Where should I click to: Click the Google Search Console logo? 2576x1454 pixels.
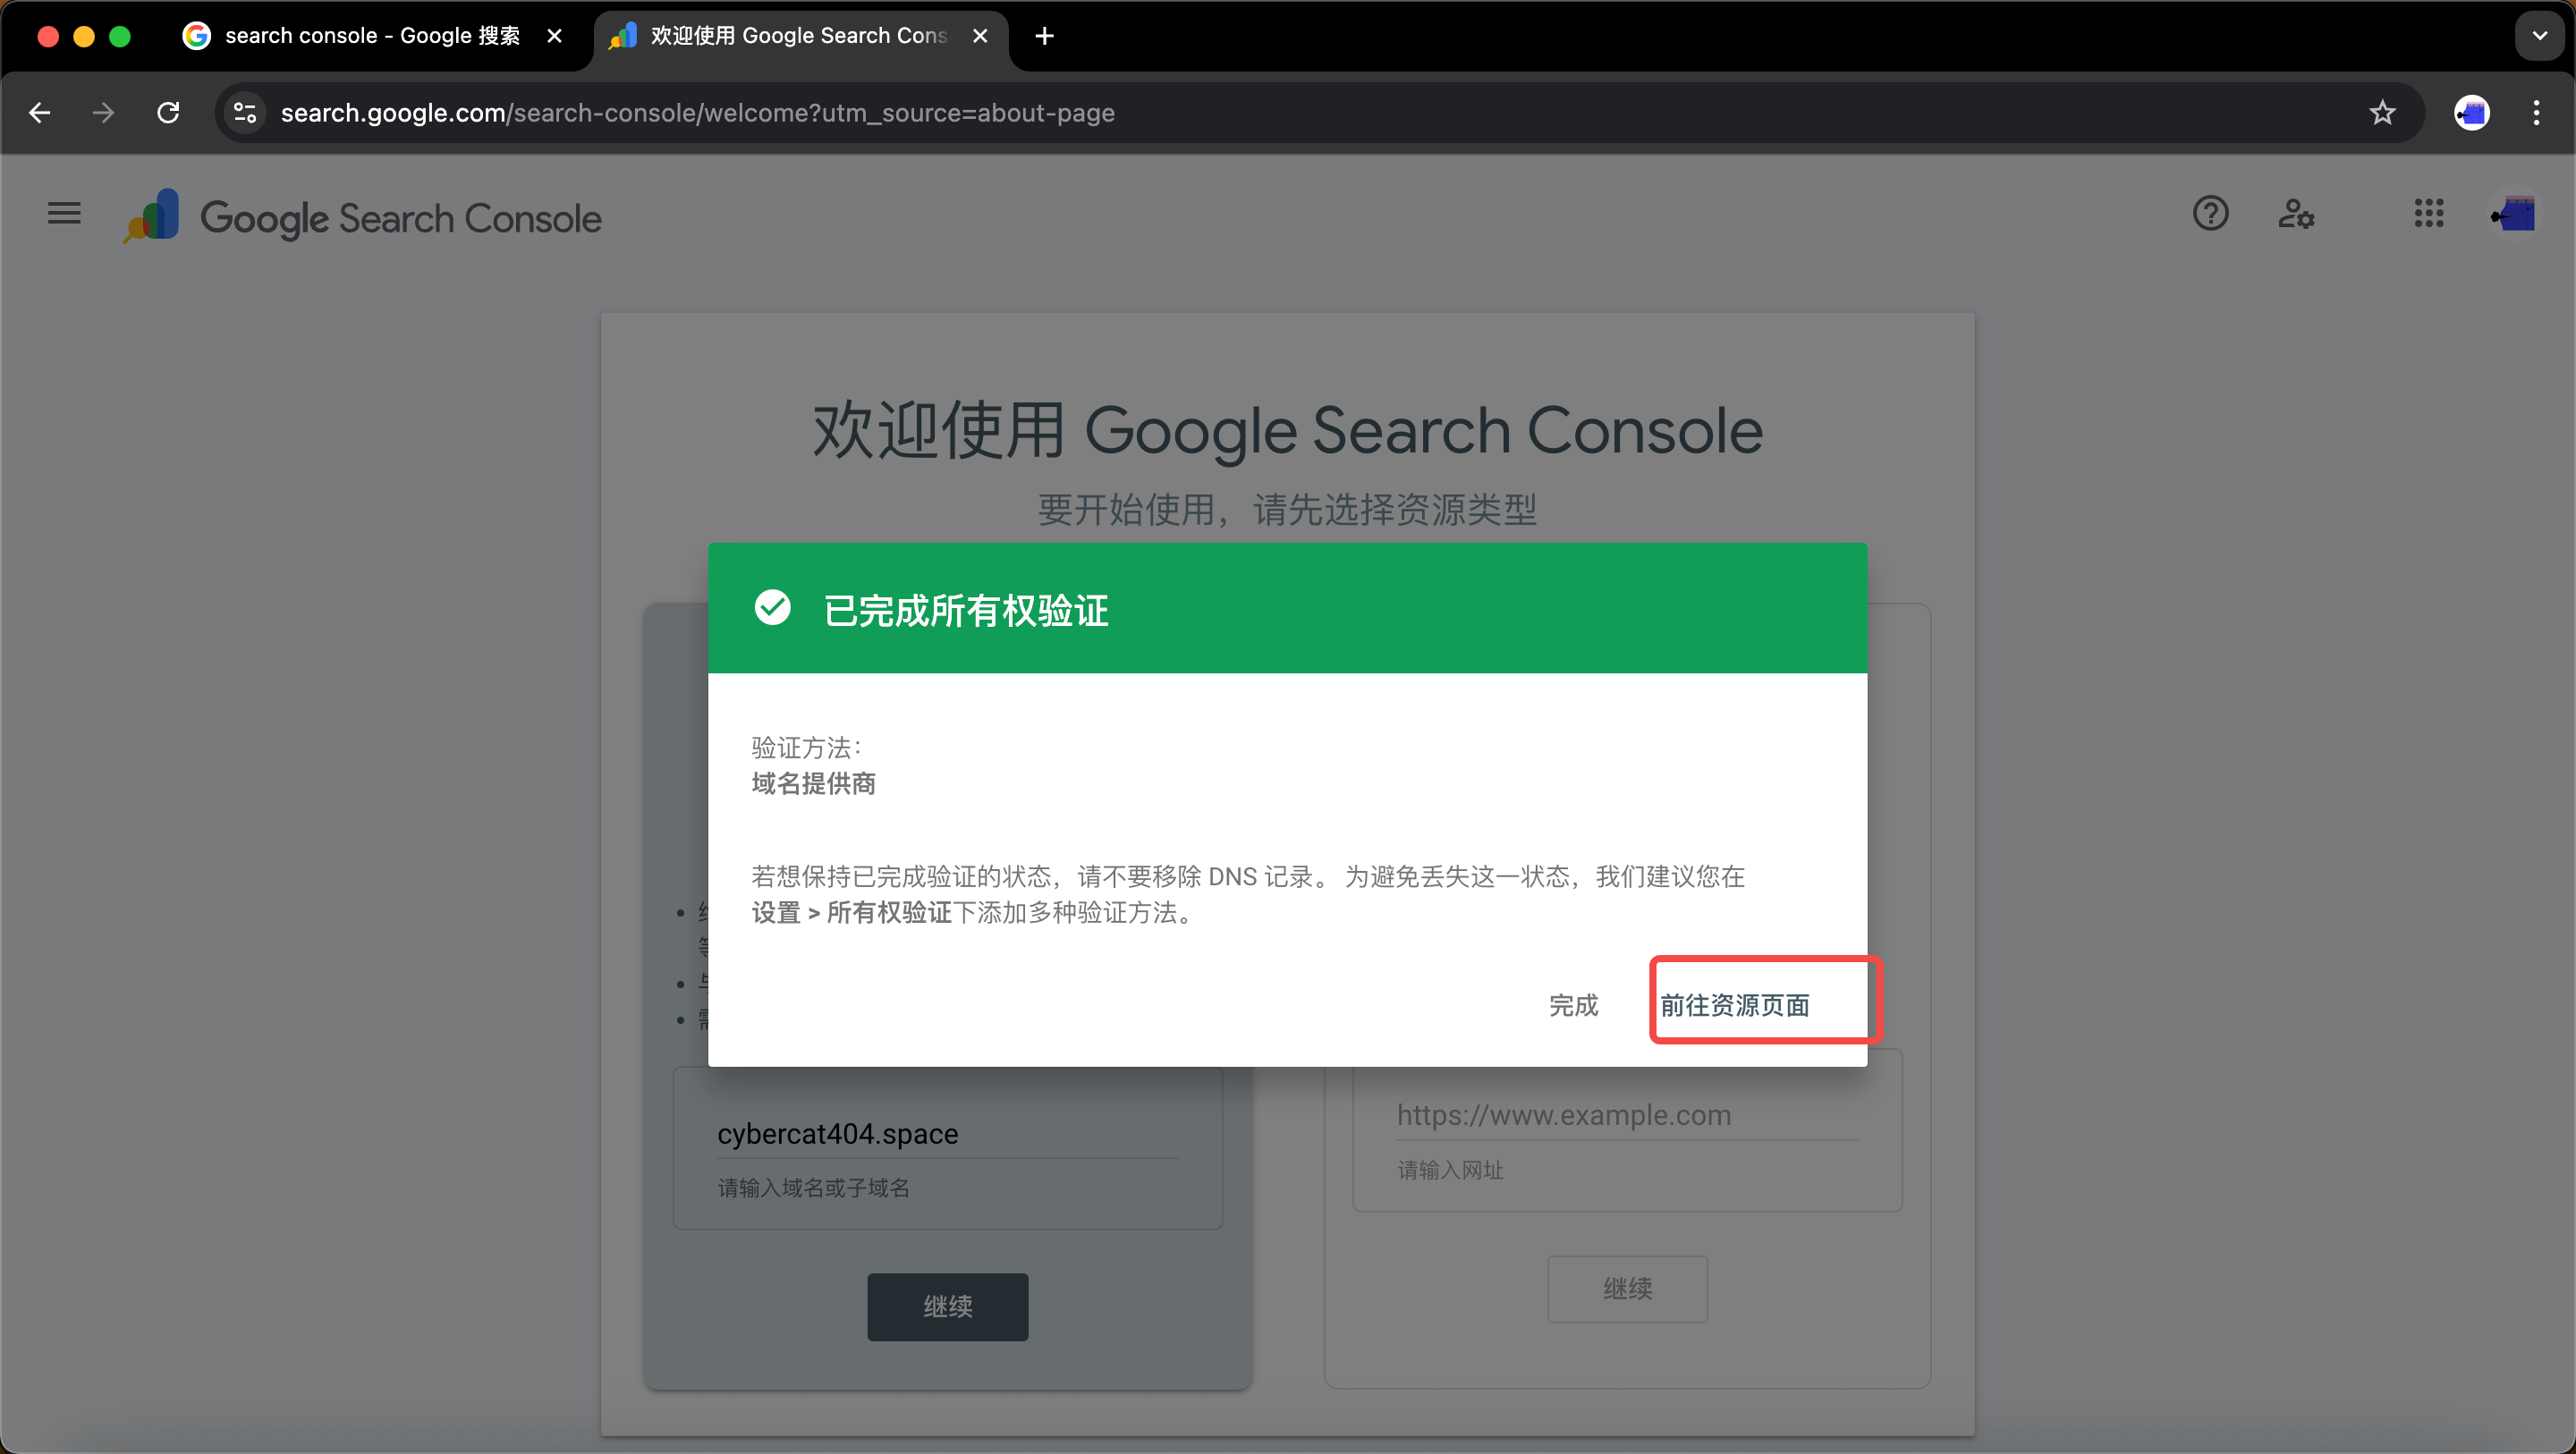click(362, 217)
